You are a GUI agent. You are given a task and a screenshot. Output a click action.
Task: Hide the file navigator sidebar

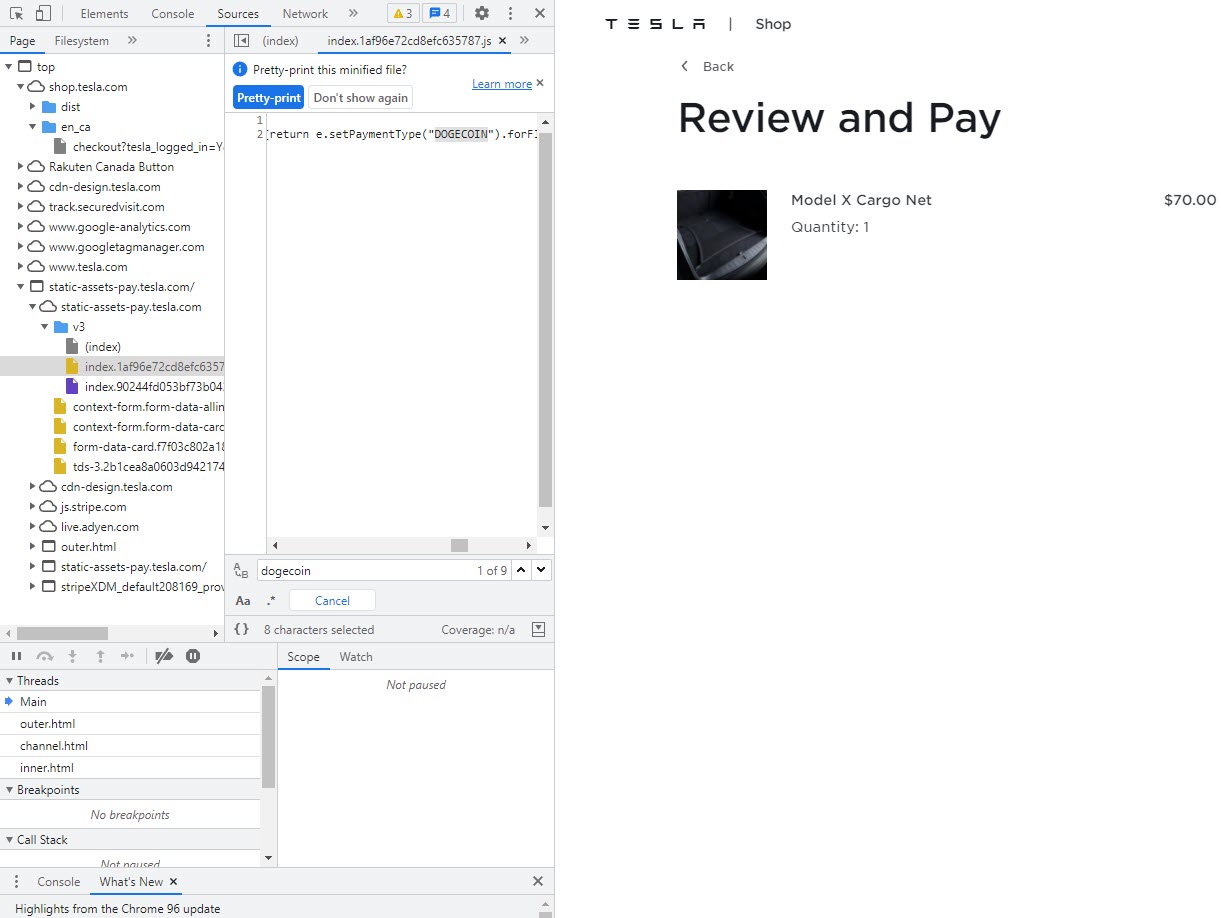click(241, 41)
